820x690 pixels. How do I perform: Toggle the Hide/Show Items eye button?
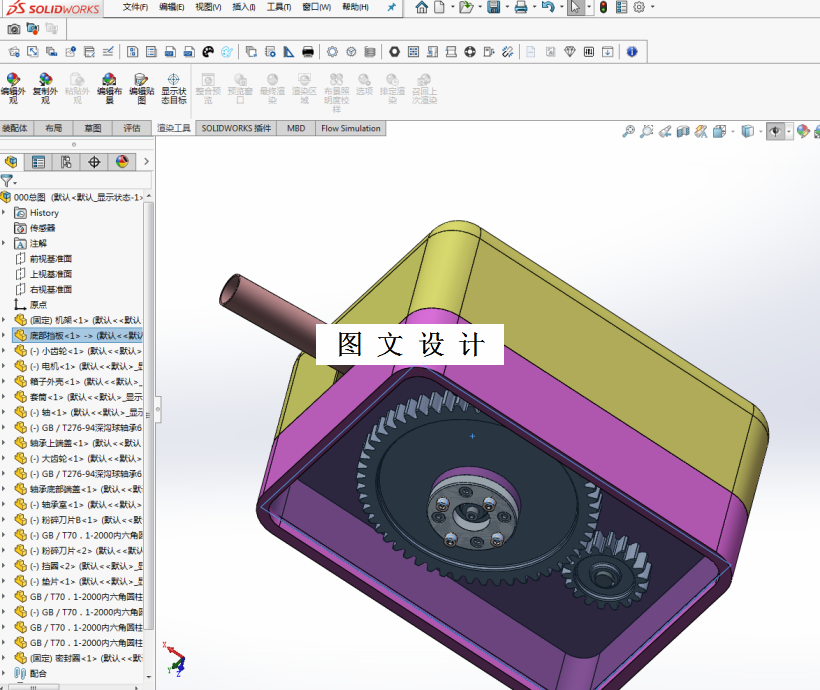pos(775,131)
